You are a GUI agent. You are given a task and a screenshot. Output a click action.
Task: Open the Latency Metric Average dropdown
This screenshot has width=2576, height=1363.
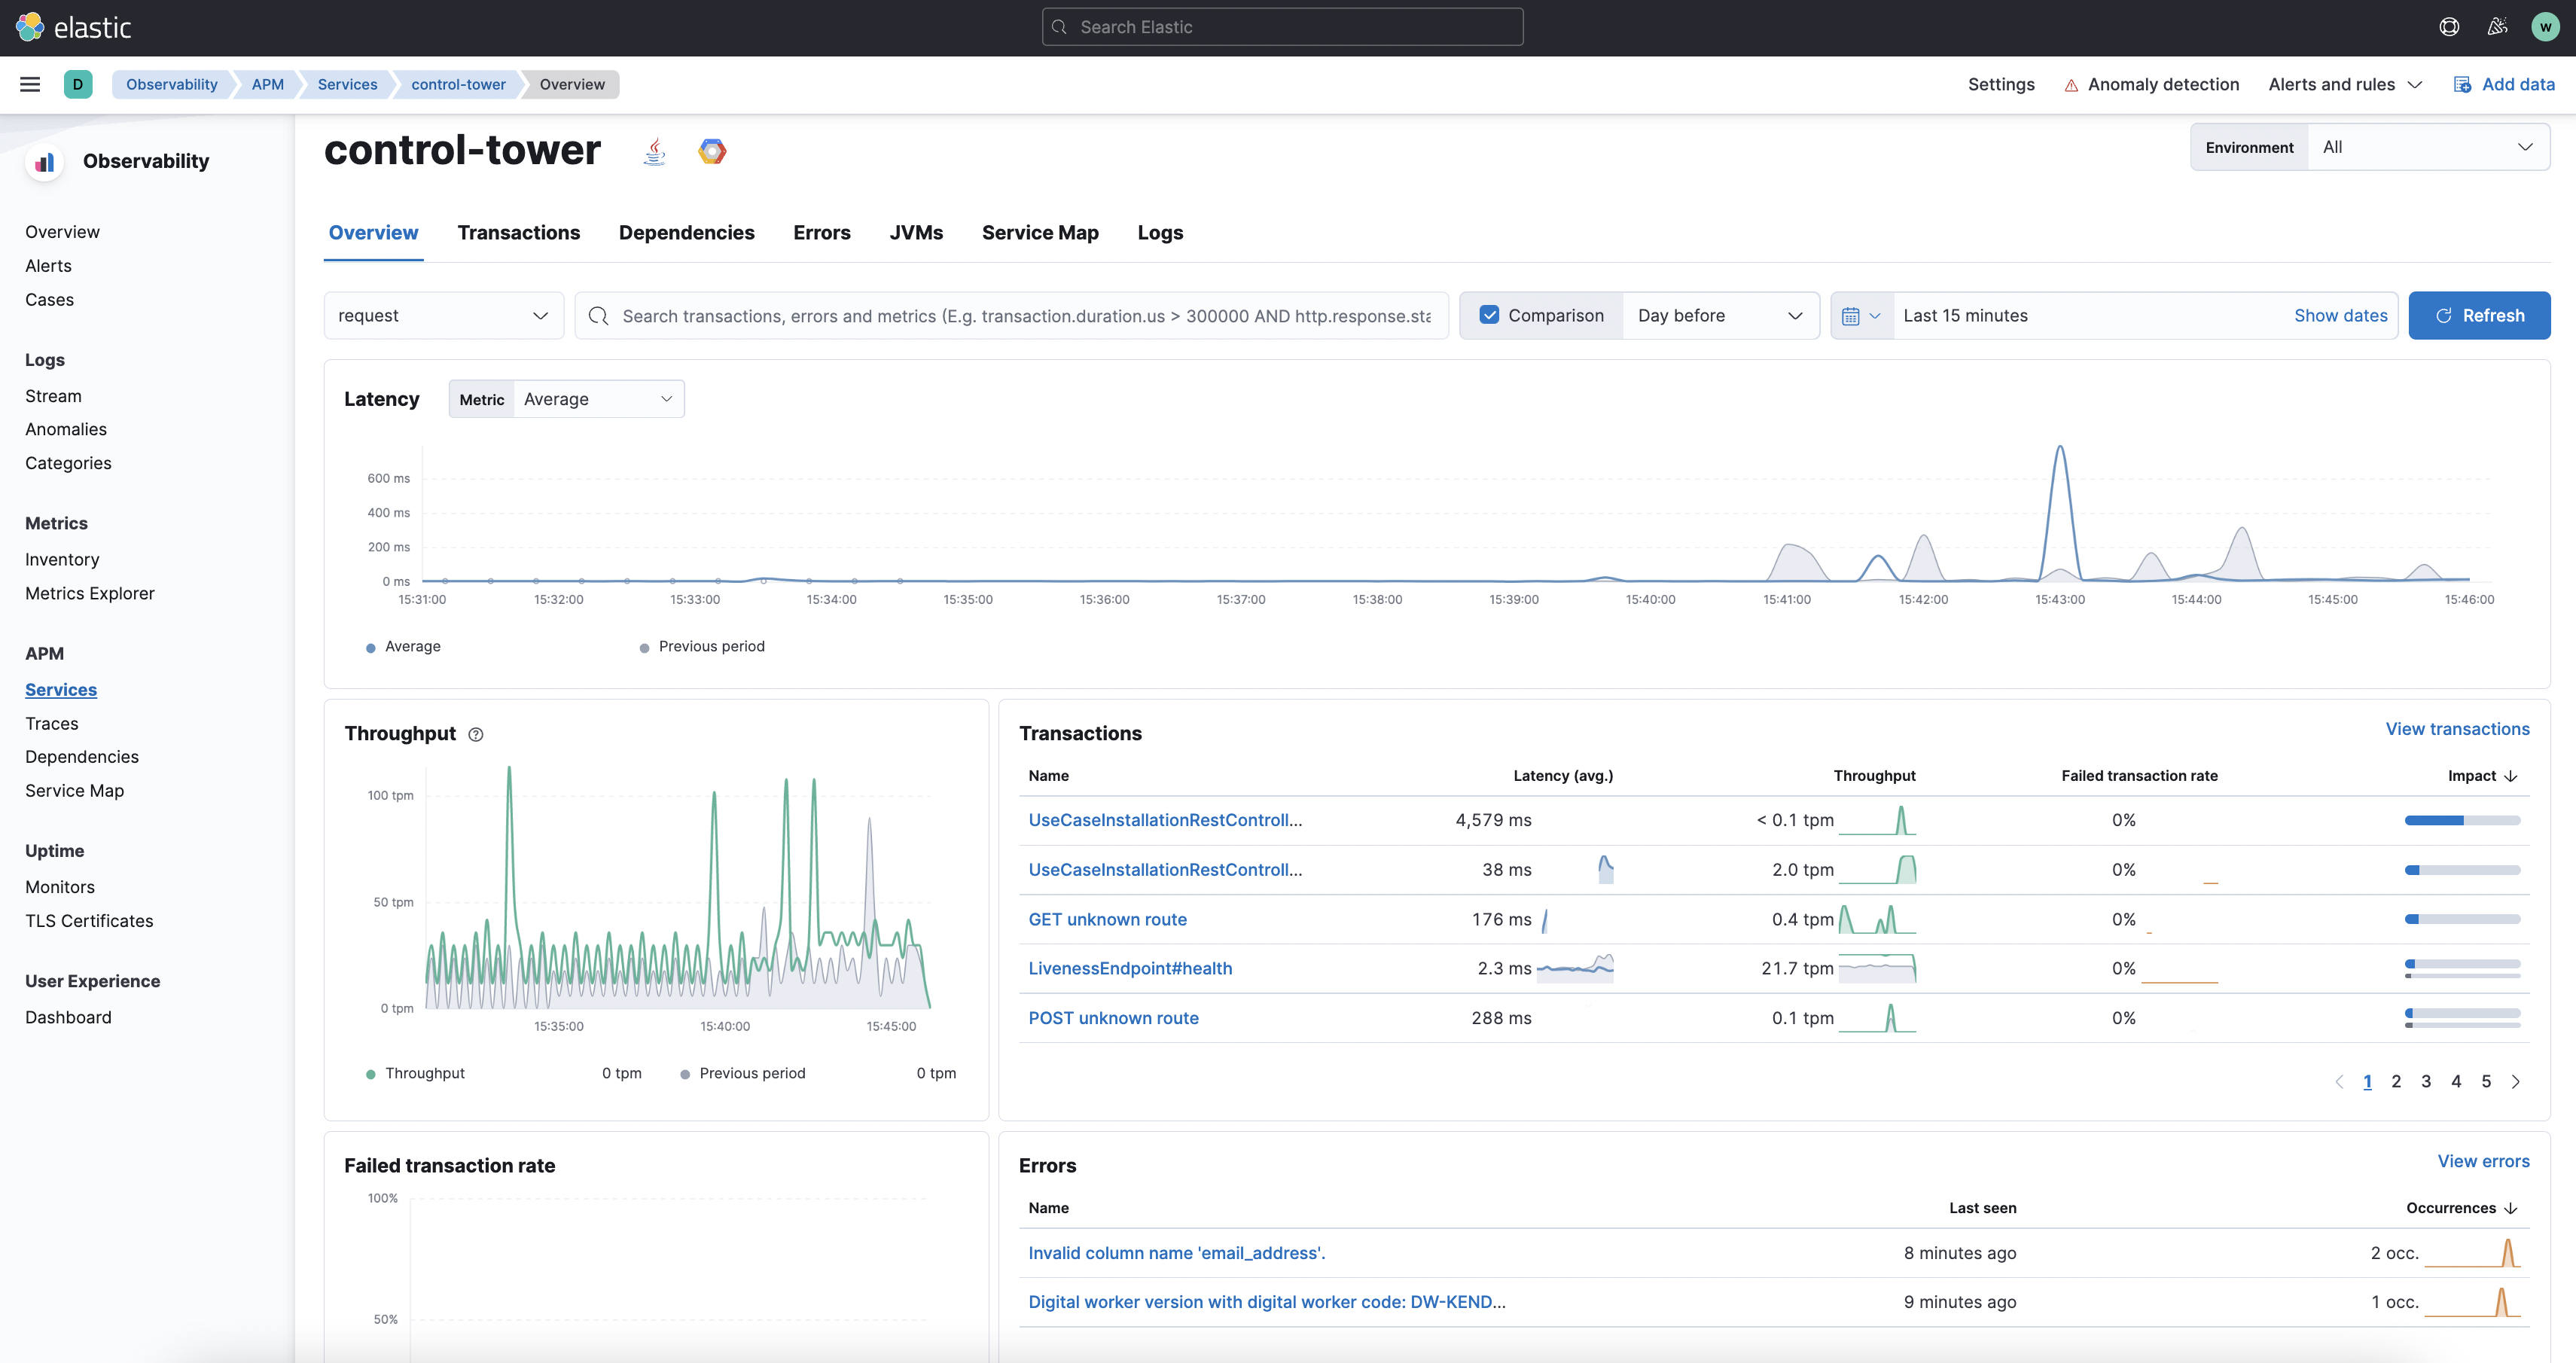(x=598, y=399)
